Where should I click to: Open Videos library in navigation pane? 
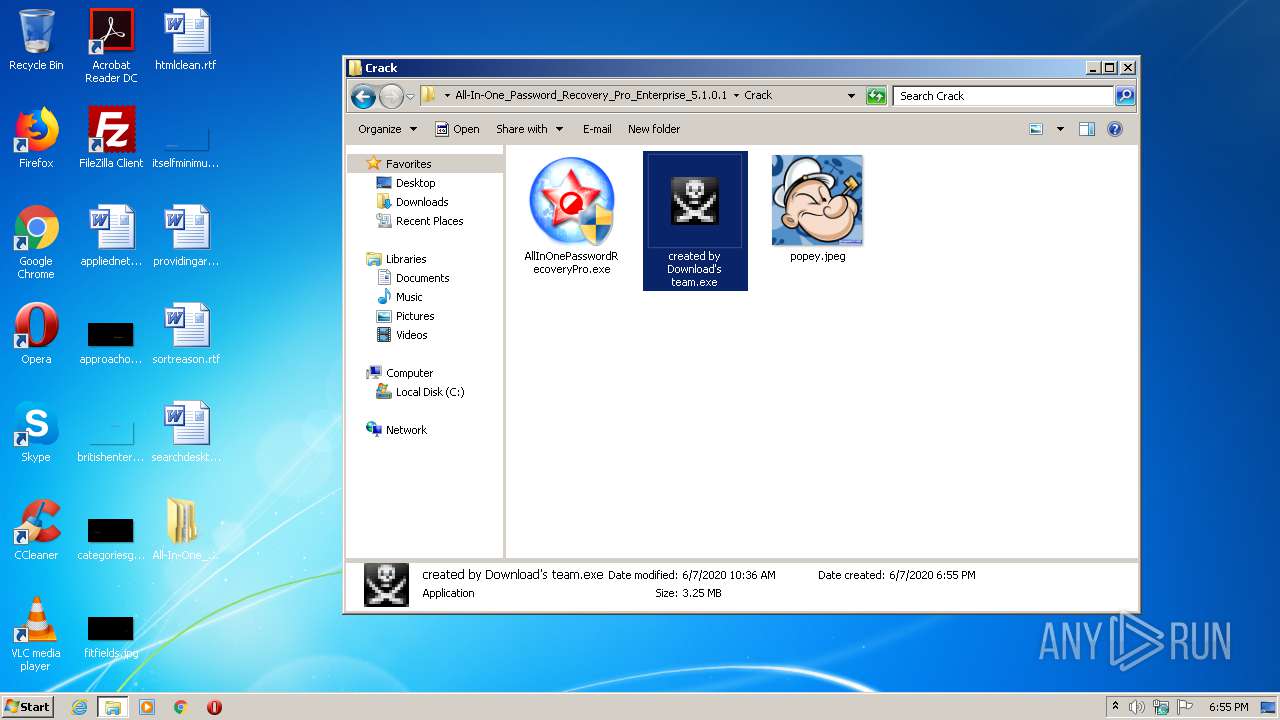411,335
